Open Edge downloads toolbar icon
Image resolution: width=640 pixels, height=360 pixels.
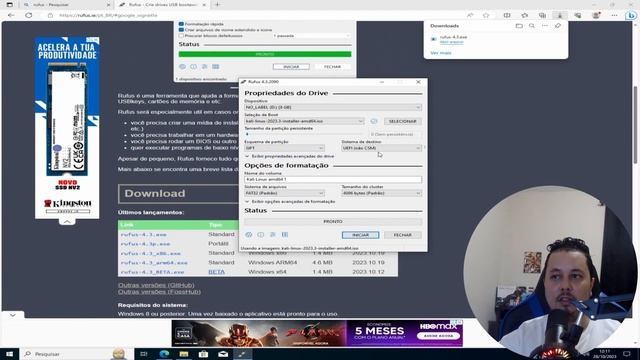(560, 15)
